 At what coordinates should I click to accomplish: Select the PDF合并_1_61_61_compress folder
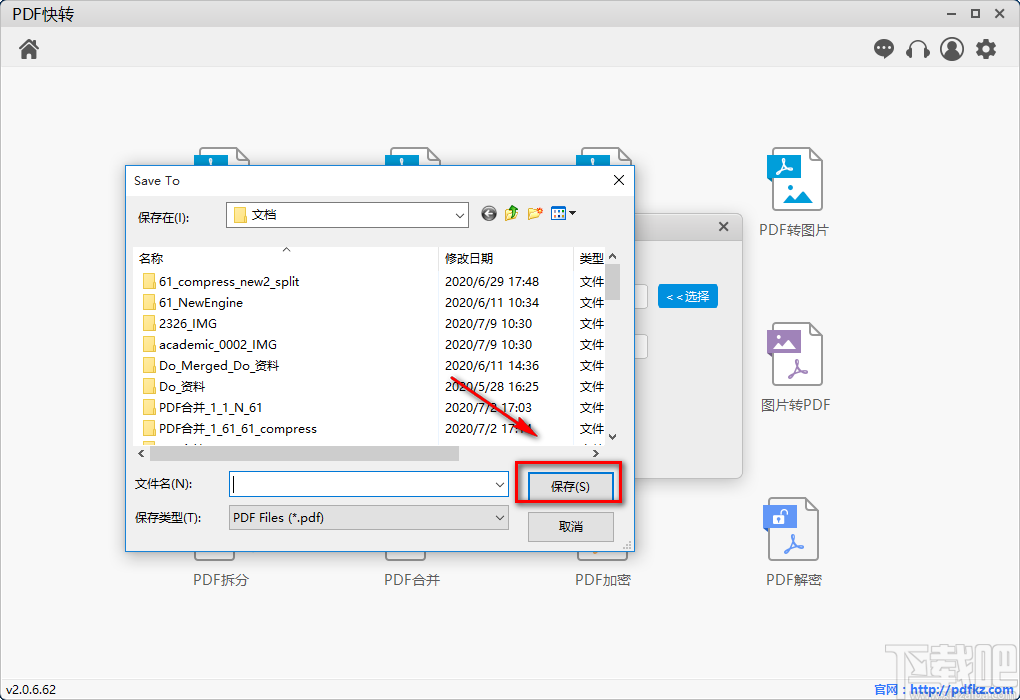[x=230, y=429]
